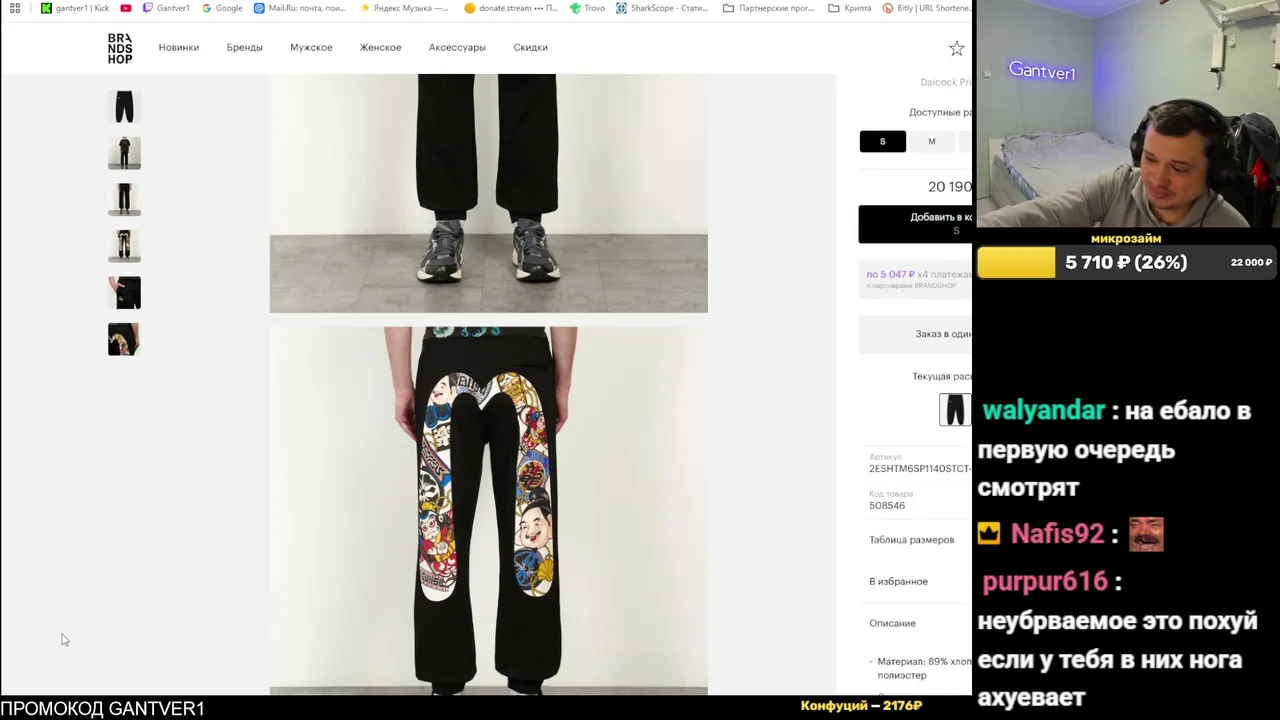This screenshot has height=720, width=1280.
Task: Open the SharkScope bookmark
Action: (x=662, y=8)
